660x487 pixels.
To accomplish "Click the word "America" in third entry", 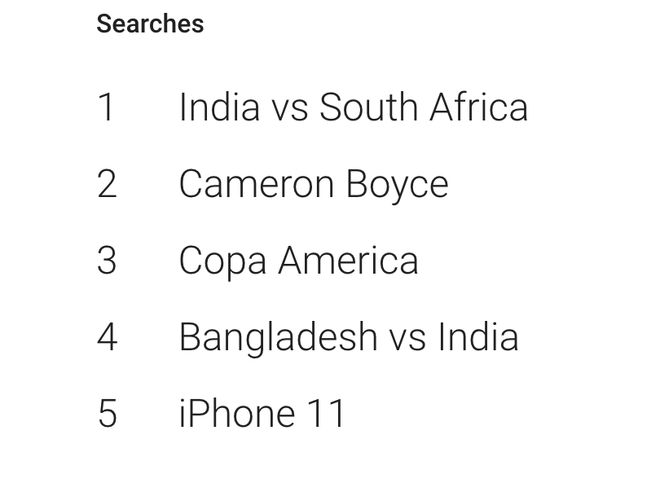I will click(x=348, y=261).
